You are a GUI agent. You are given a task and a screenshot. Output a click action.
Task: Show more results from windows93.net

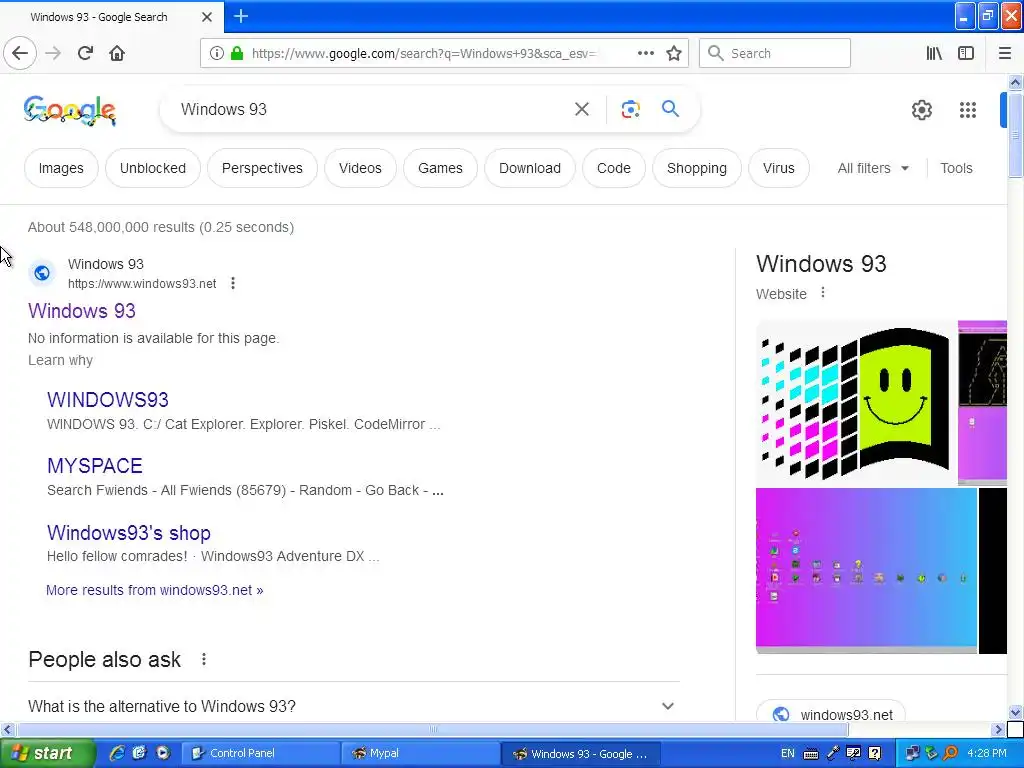pyautogui.click(x=155, y=590)
